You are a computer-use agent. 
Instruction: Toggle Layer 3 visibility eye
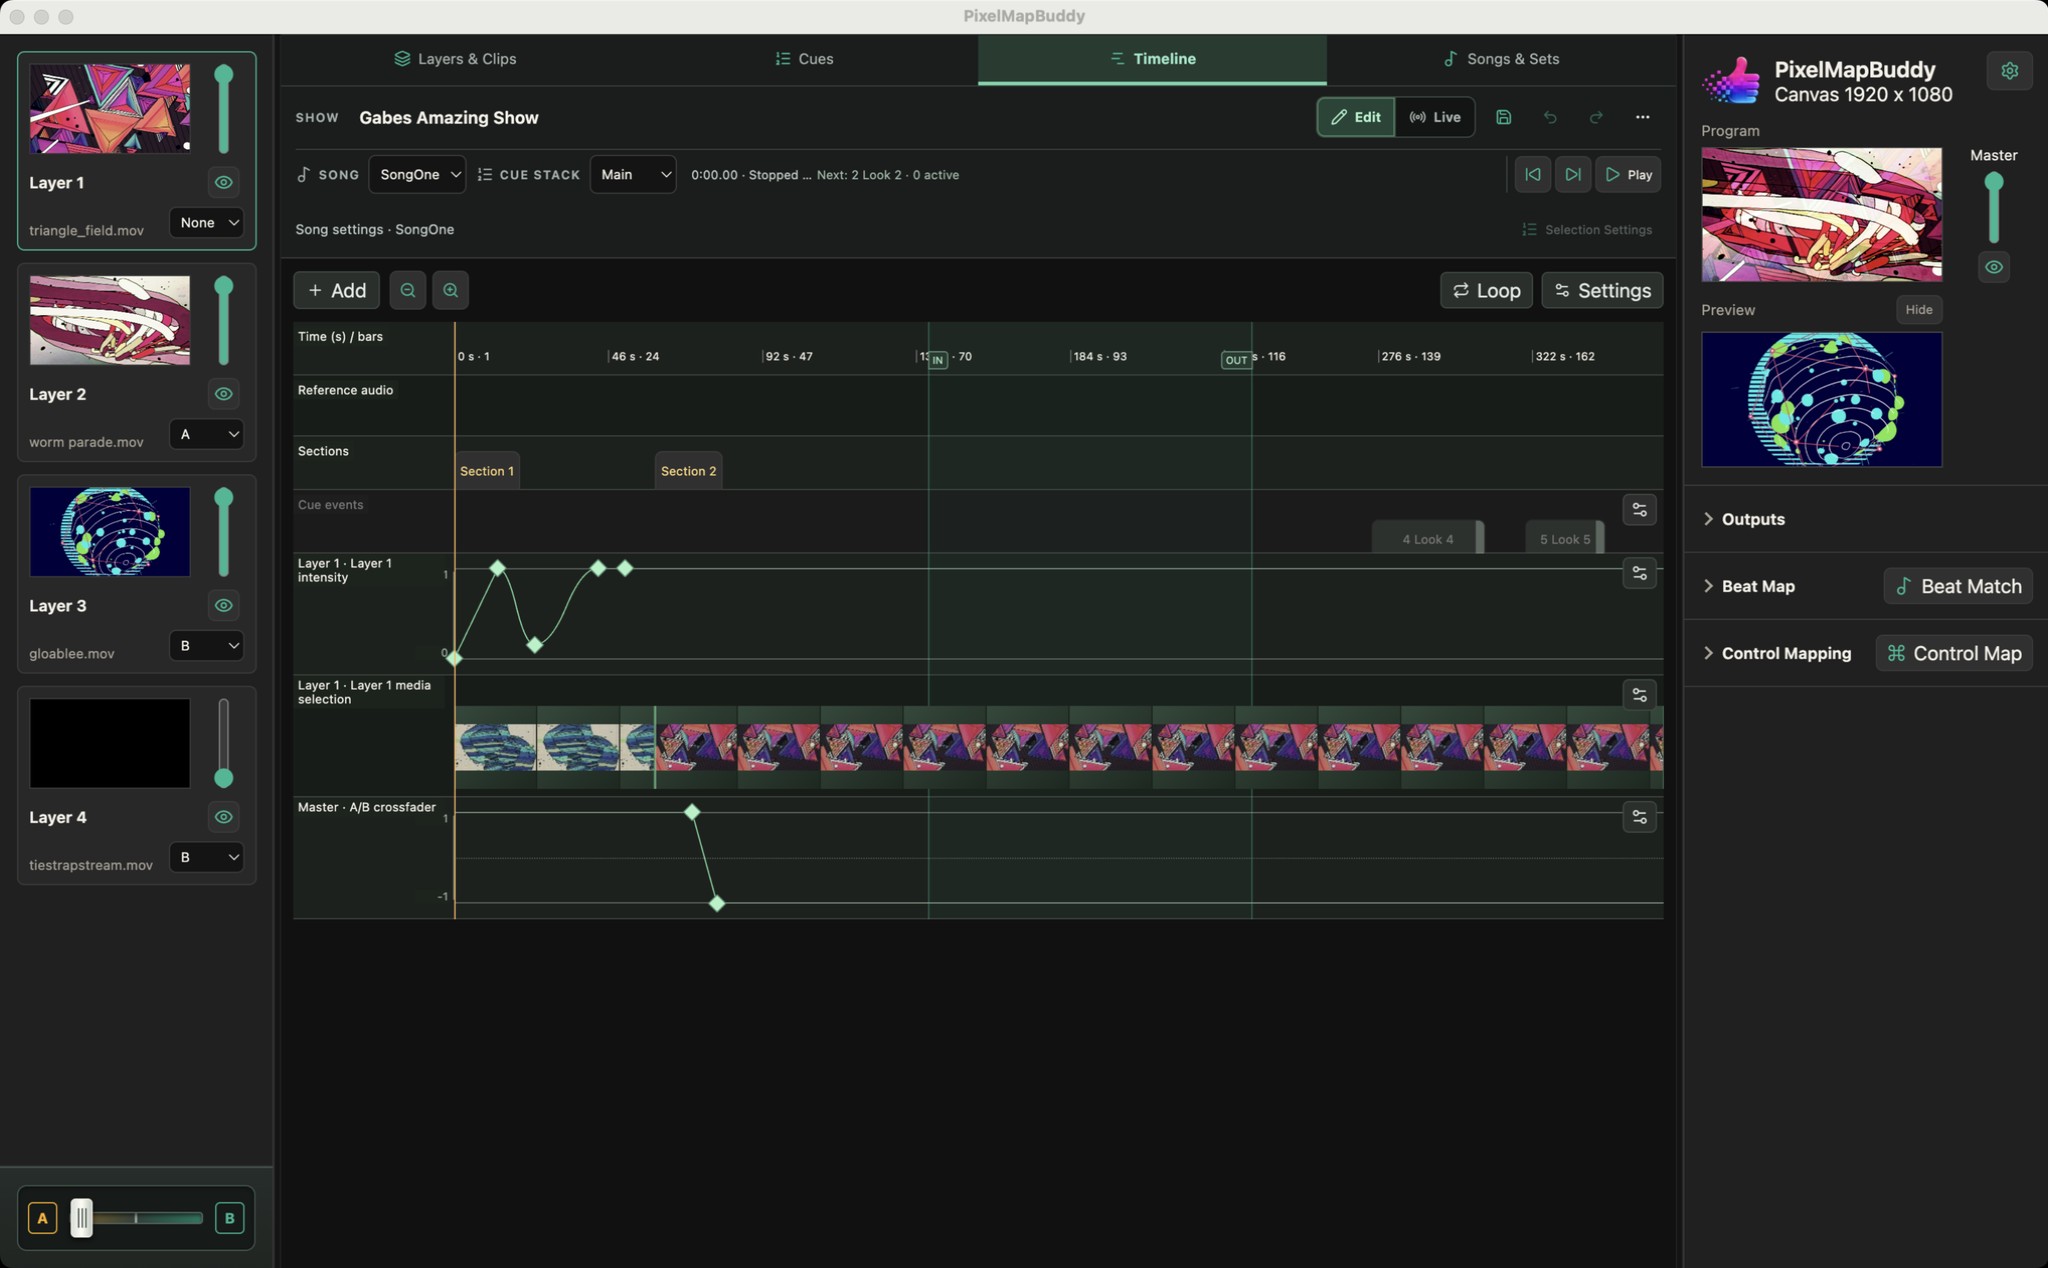tap(223, 605)
